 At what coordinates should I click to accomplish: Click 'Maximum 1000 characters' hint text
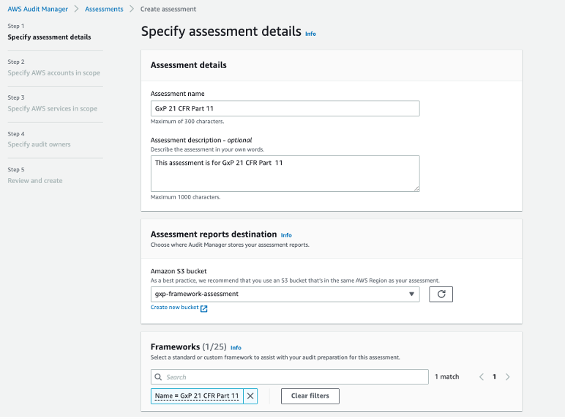click(x=185, y=197)
